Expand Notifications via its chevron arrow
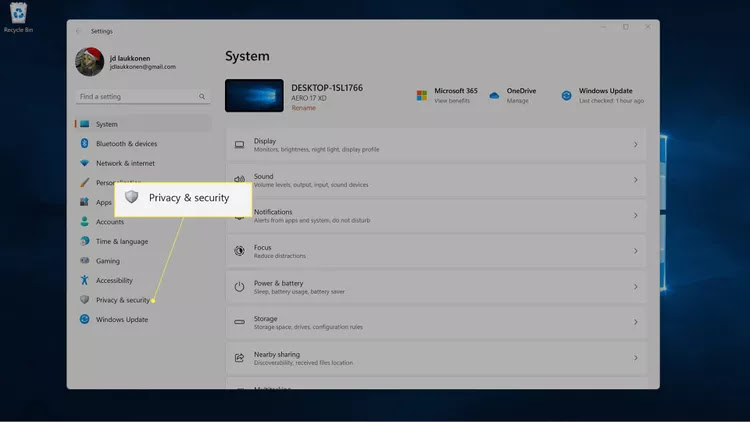Screen dimensions: 750x422 tap(635, 216)
